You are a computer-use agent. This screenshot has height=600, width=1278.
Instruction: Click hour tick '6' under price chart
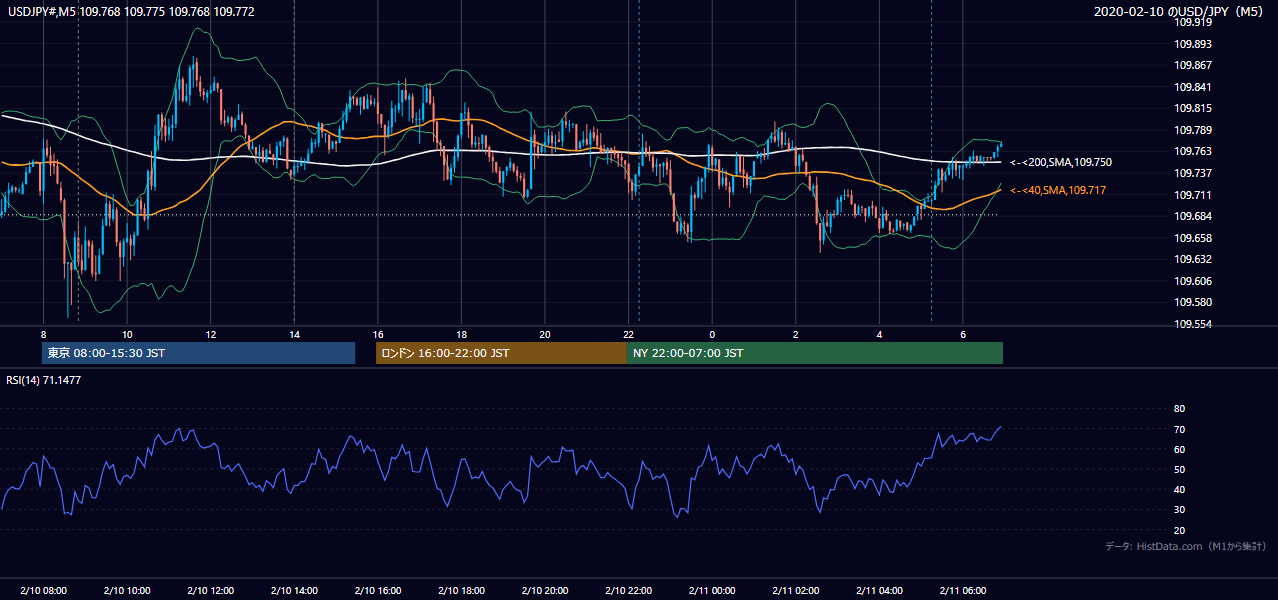[x=963, y=334]
